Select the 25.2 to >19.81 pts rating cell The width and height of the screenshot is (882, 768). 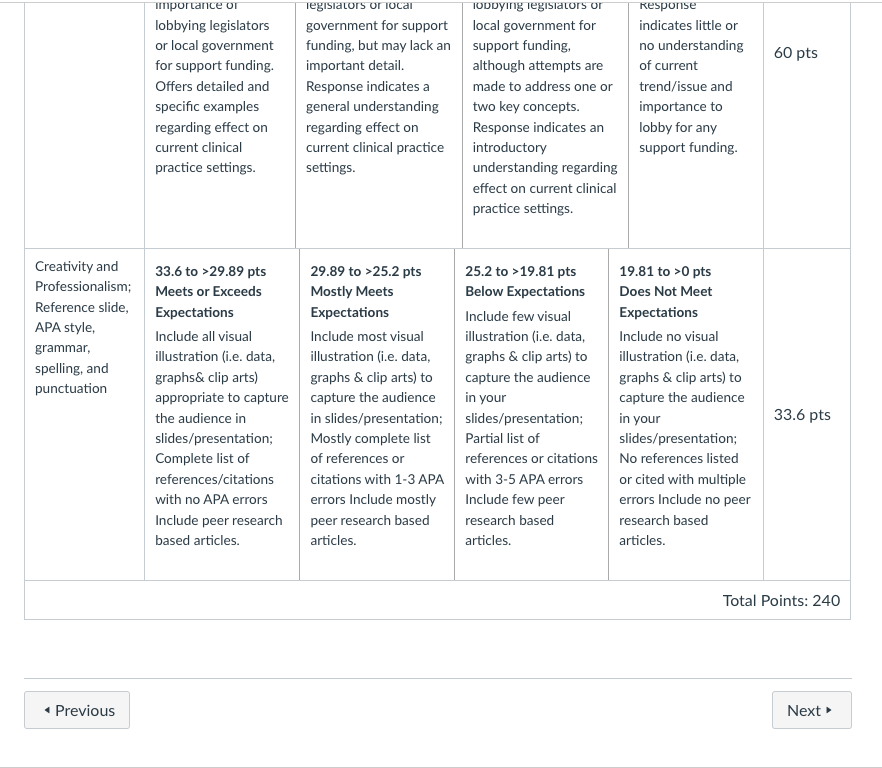tap(532, 414)
